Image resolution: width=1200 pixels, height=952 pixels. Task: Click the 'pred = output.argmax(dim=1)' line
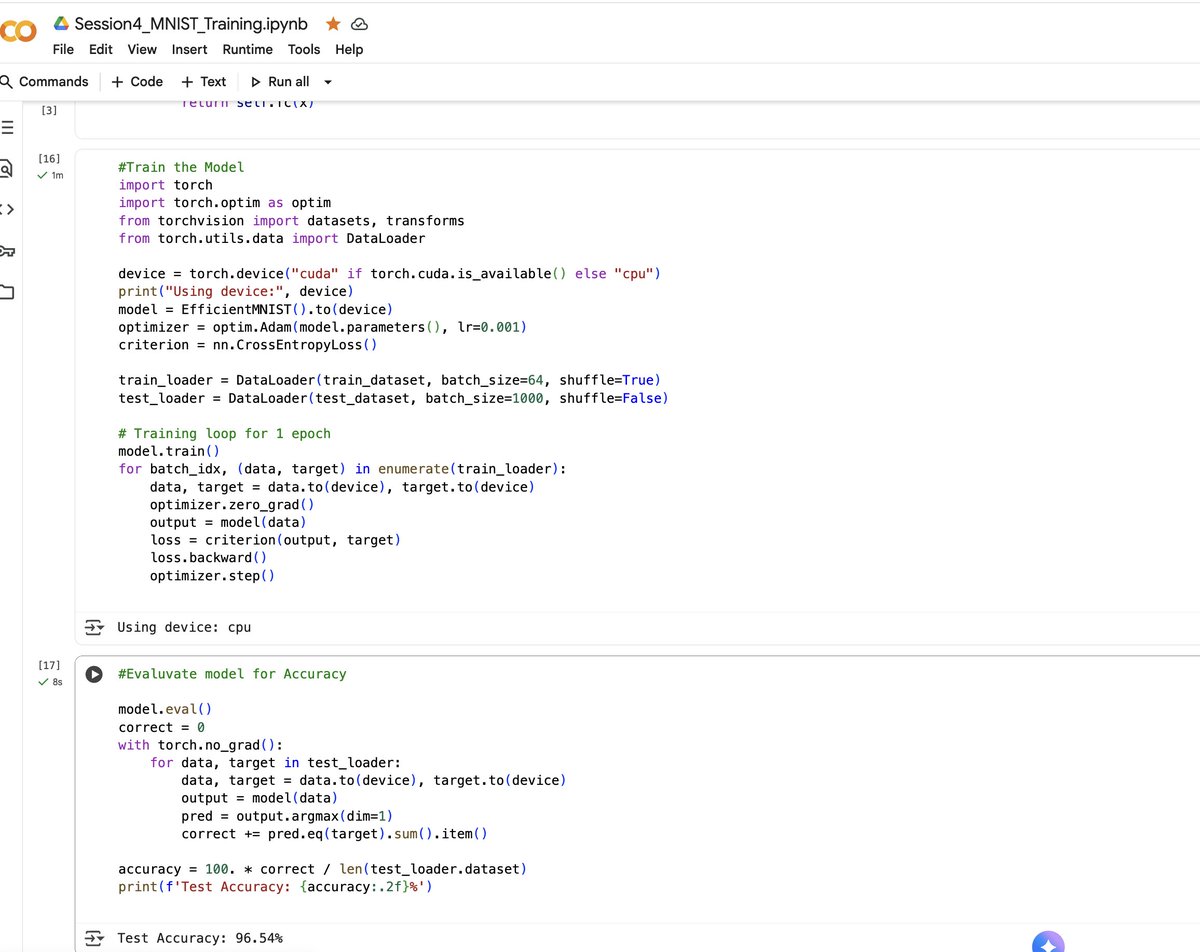[288, 816]
